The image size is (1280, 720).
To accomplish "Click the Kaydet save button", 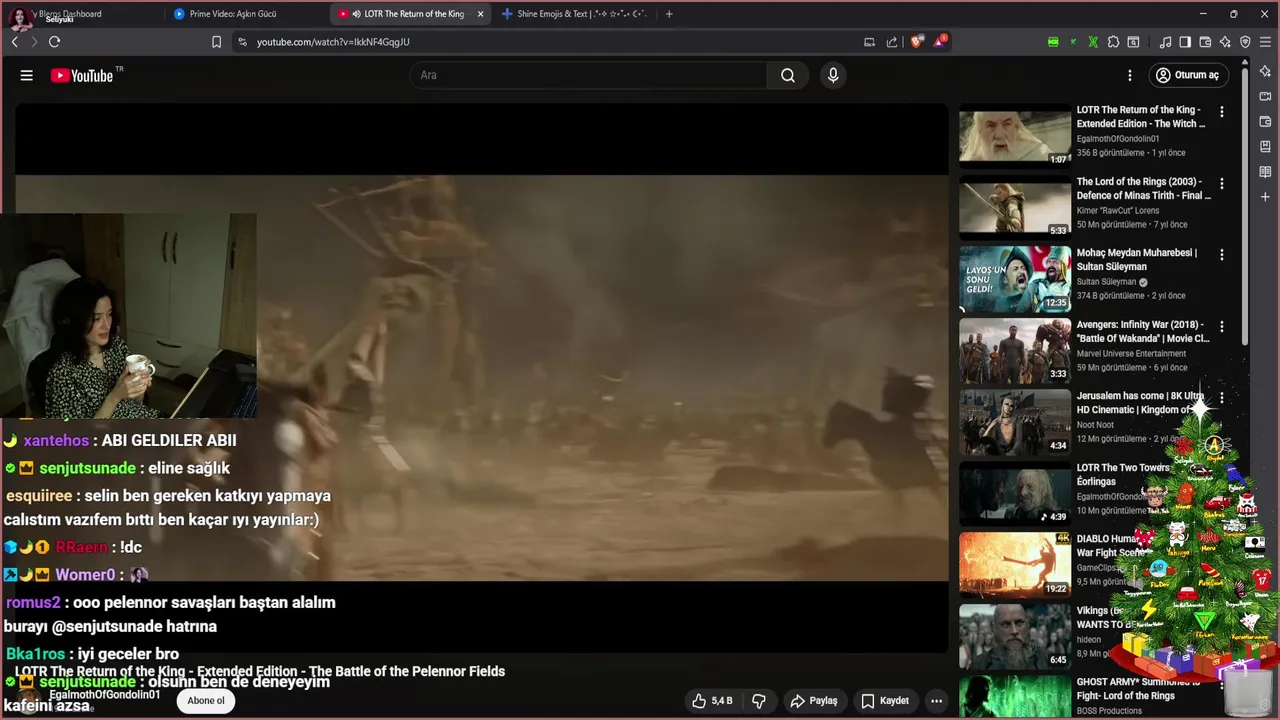I will (x=884, y=701).
